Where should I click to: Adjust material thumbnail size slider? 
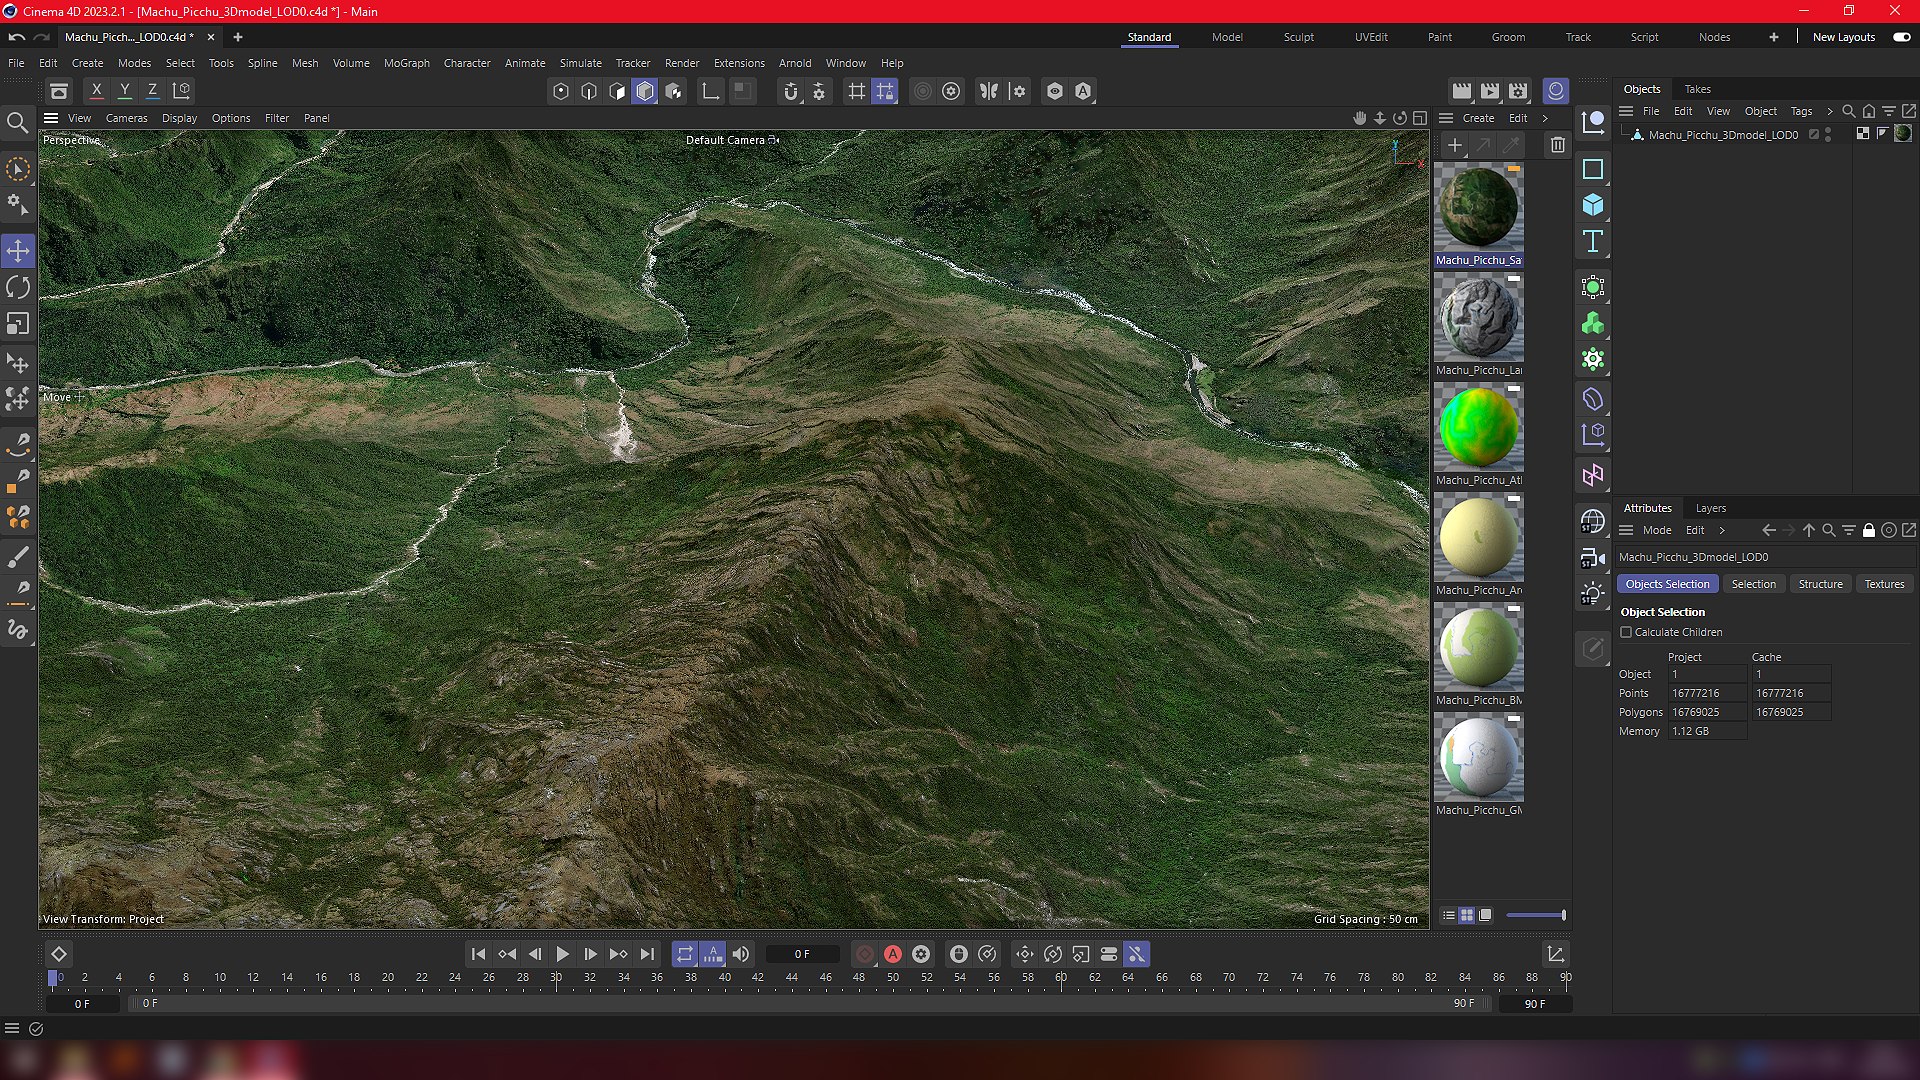[1536, 915]
